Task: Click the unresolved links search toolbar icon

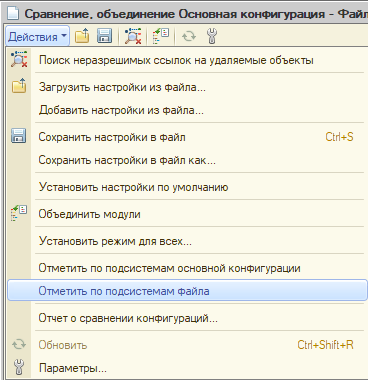Action: pos(133,36)
